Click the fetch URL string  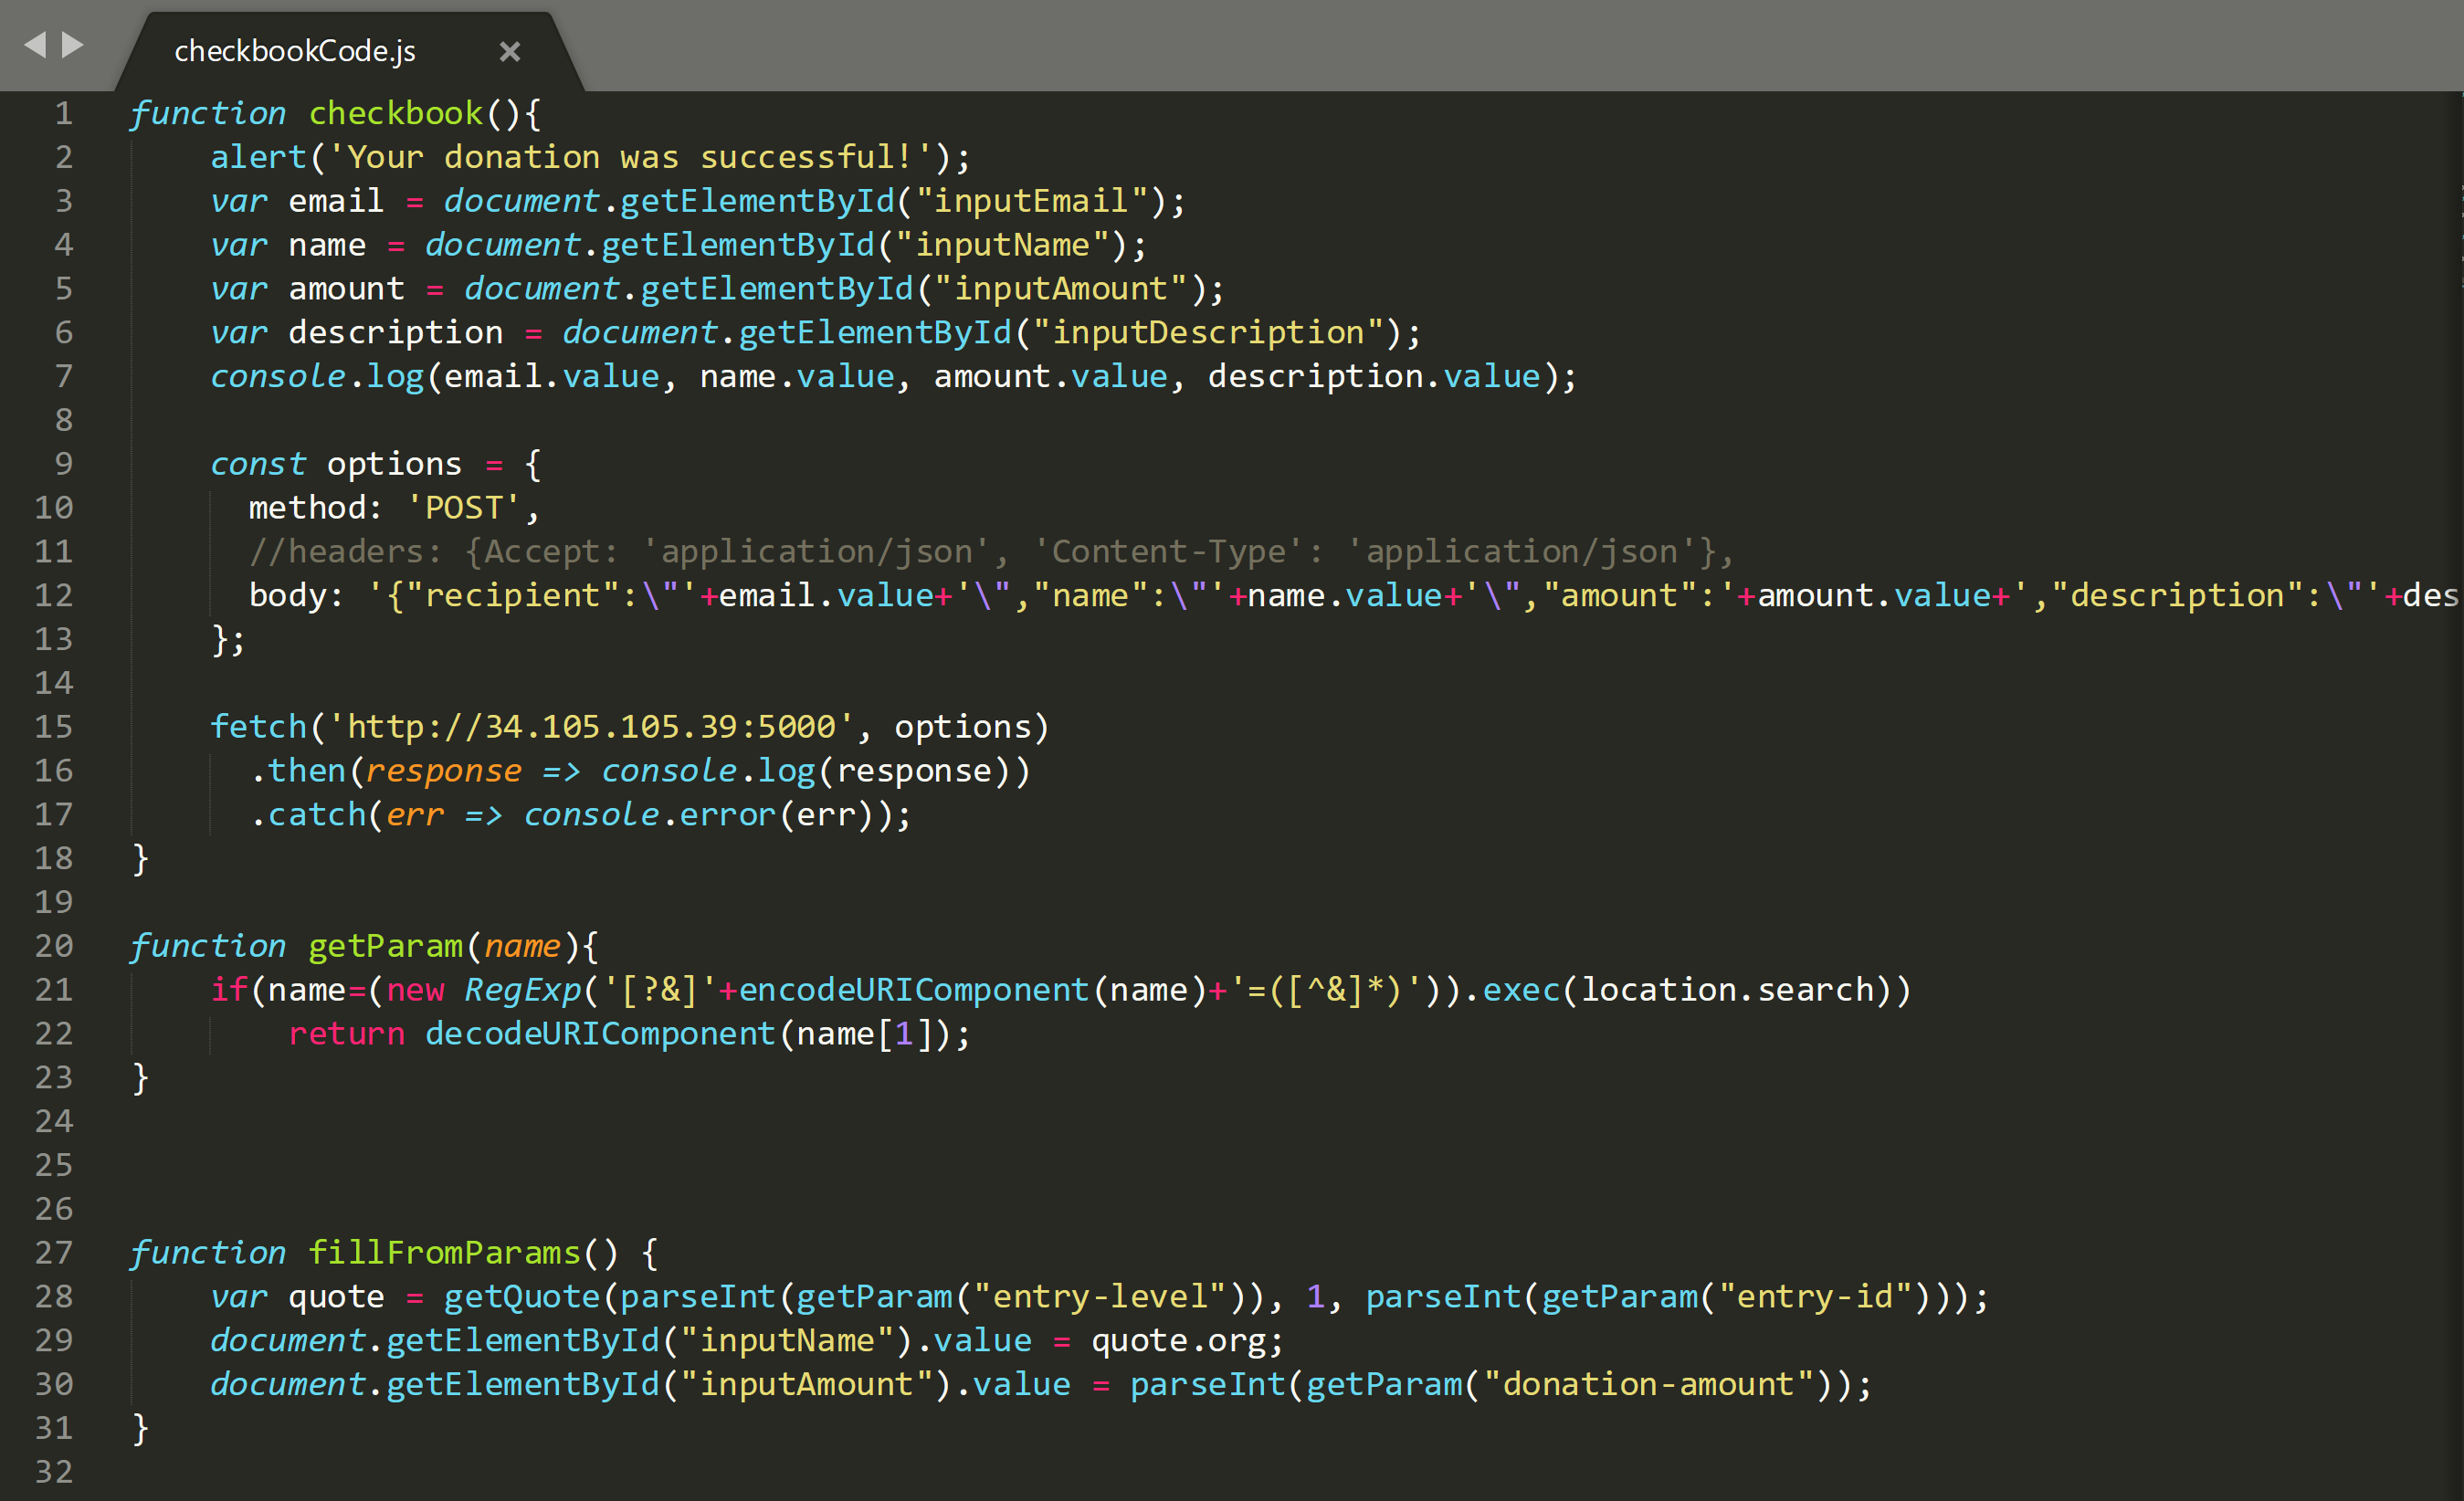590,727
